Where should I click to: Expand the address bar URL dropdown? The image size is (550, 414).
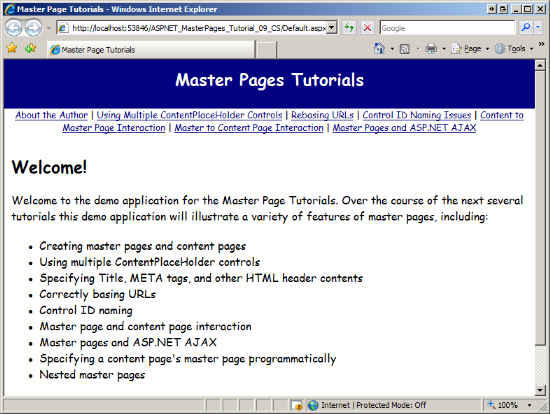(x=332, y=27)
